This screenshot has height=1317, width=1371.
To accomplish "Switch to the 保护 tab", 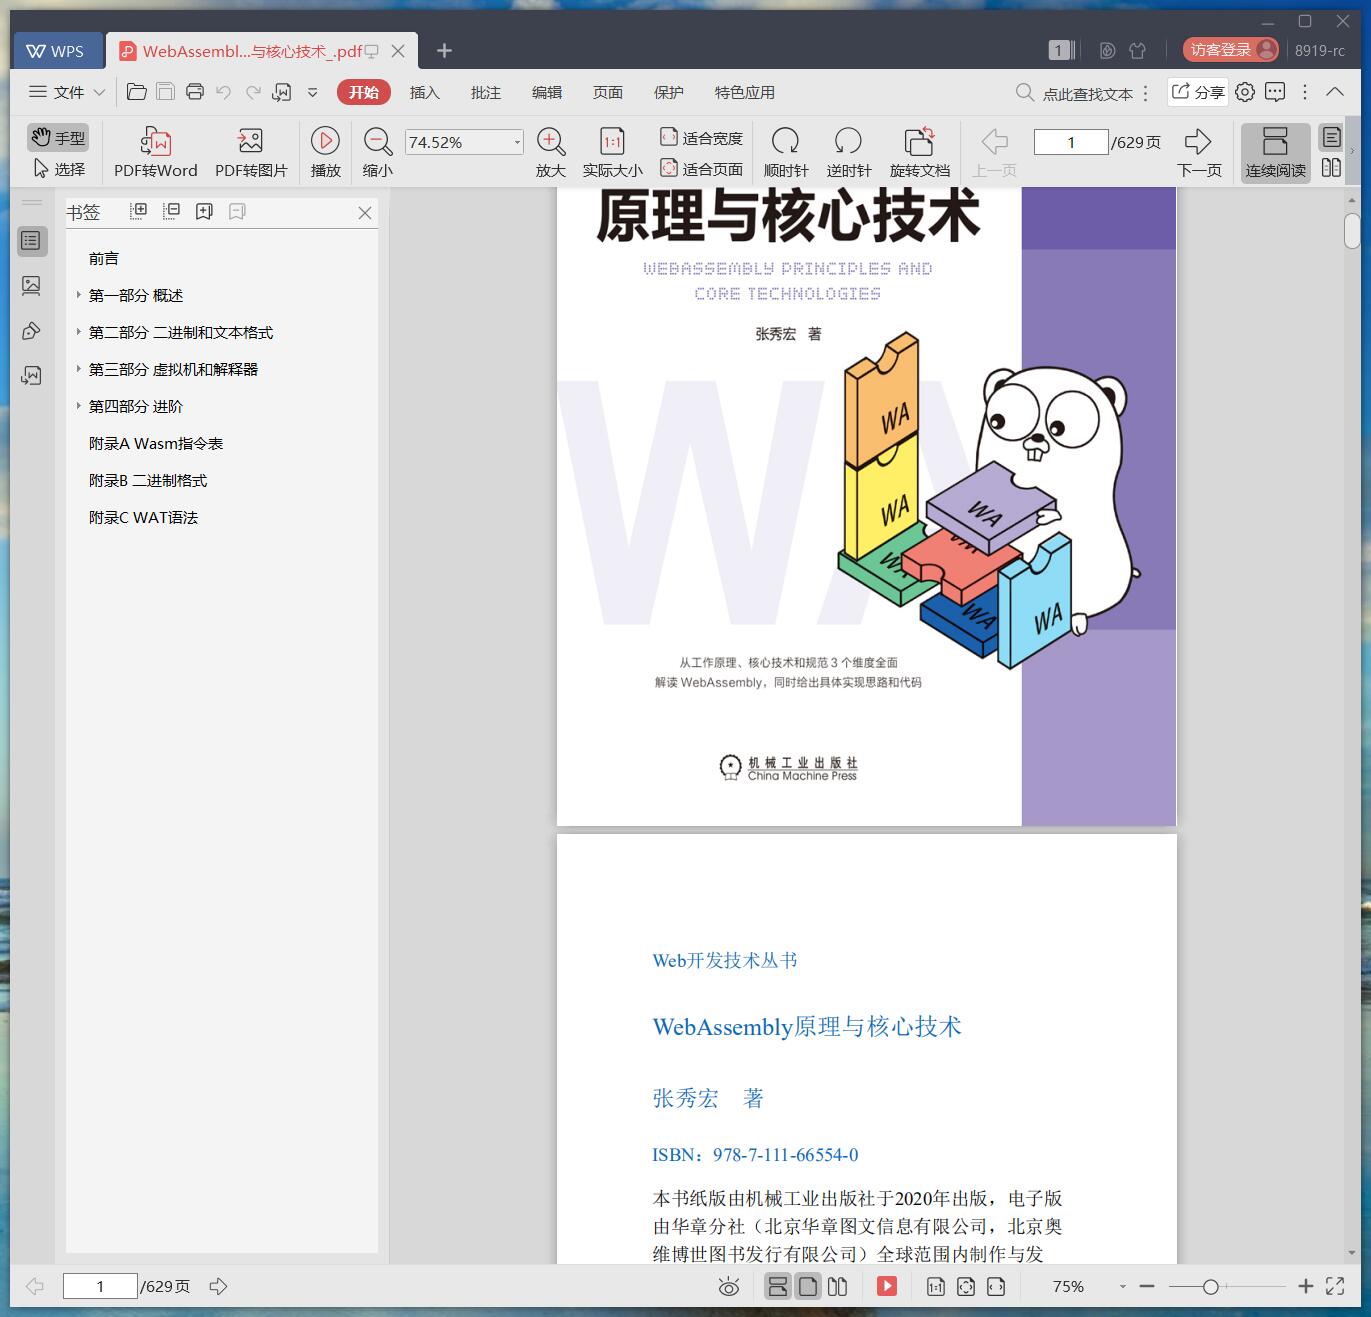I will pyautogui.click(x=668, y=92).
